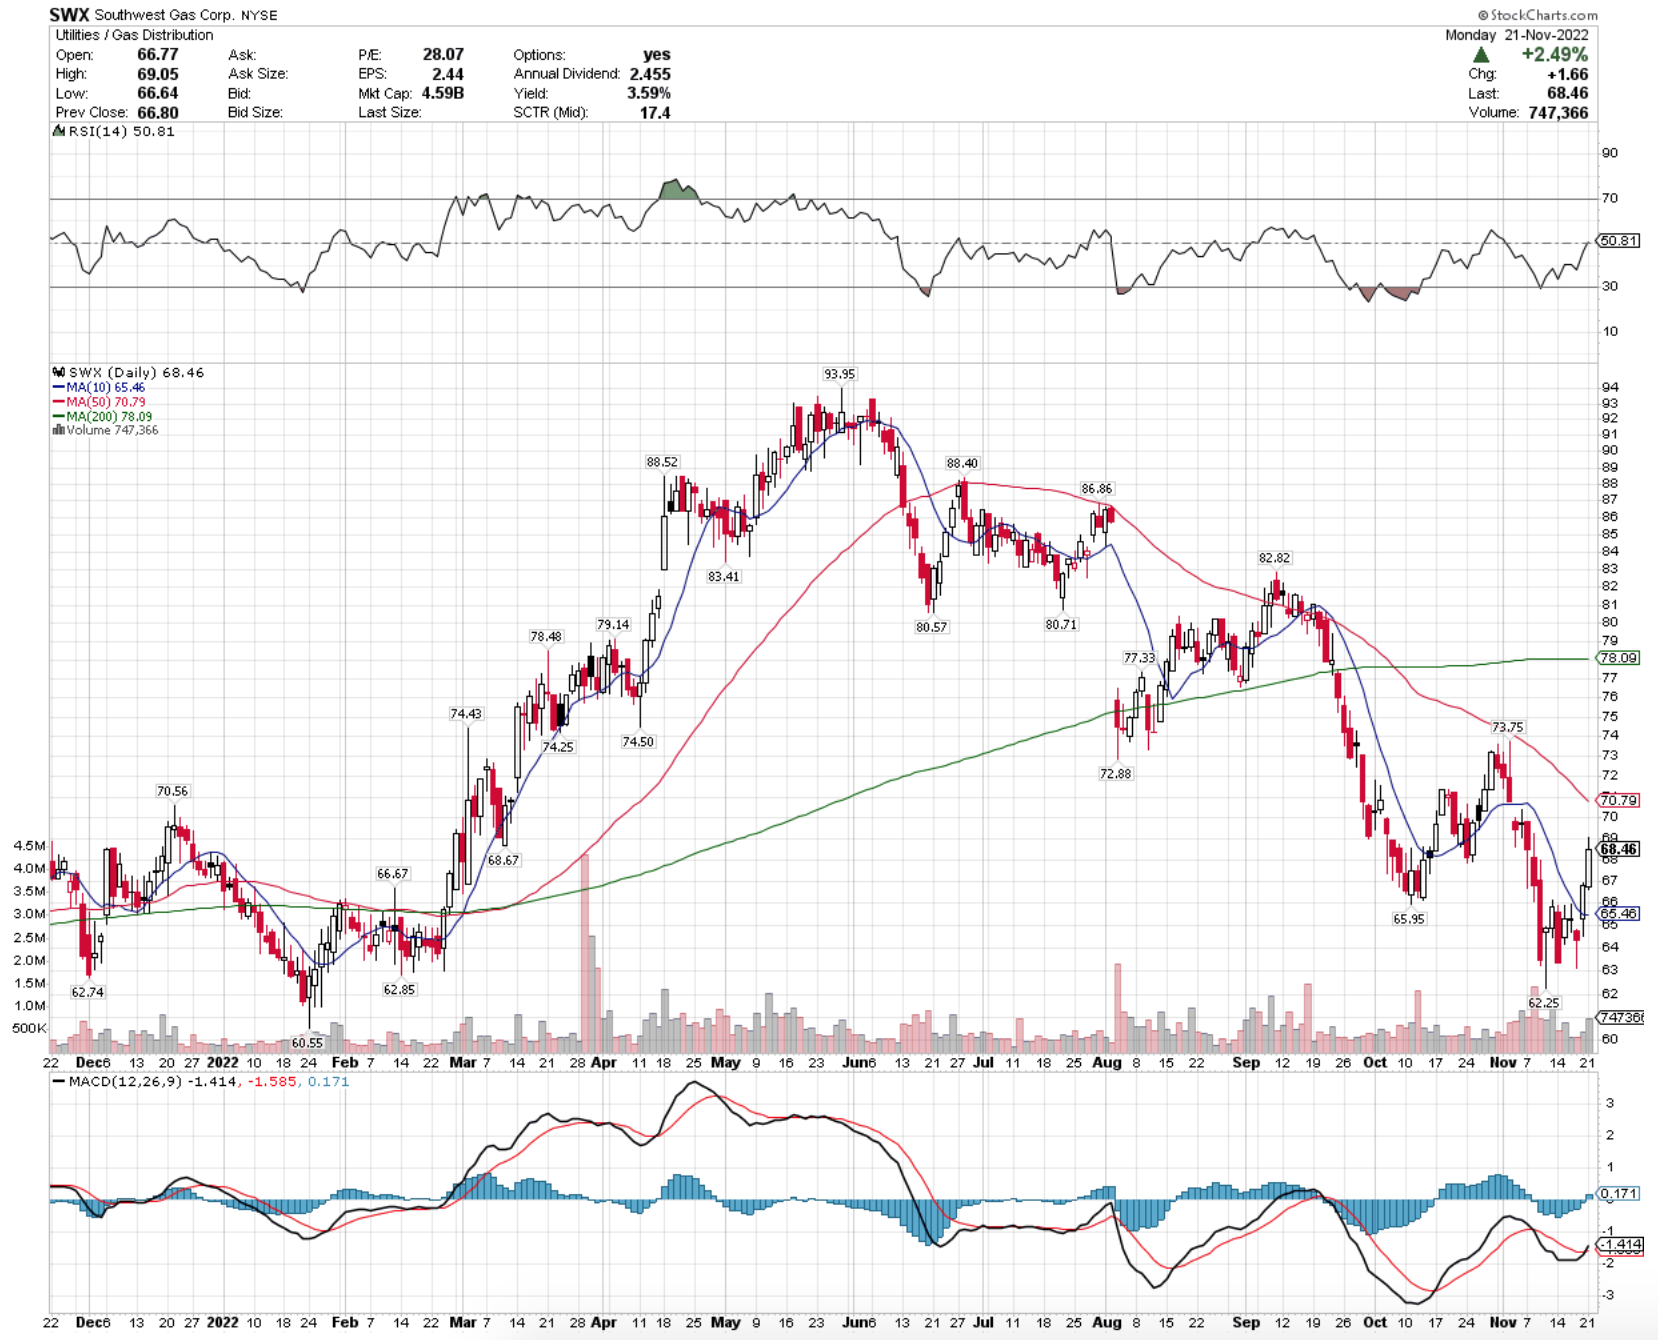
Task: Click the SCTR (Mid) value 17.4
Action: tap(655, 112)
